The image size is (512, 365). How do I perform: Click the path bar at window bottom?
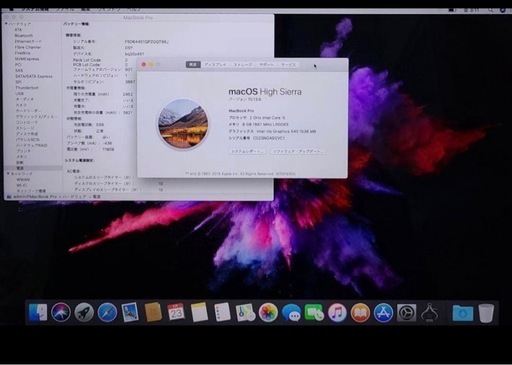[139, 197]
